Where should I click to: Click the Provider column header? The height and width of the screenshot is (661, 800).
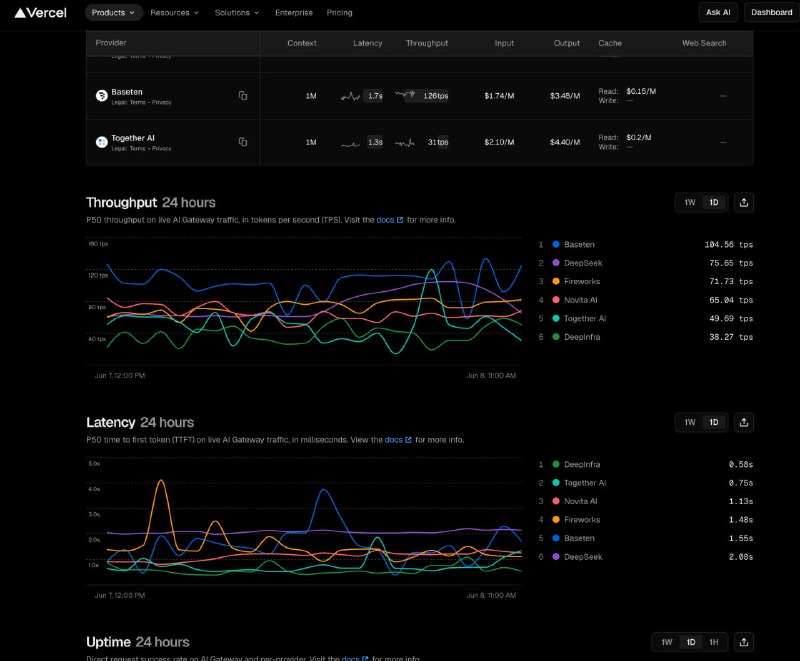click(x=111, y=43)
